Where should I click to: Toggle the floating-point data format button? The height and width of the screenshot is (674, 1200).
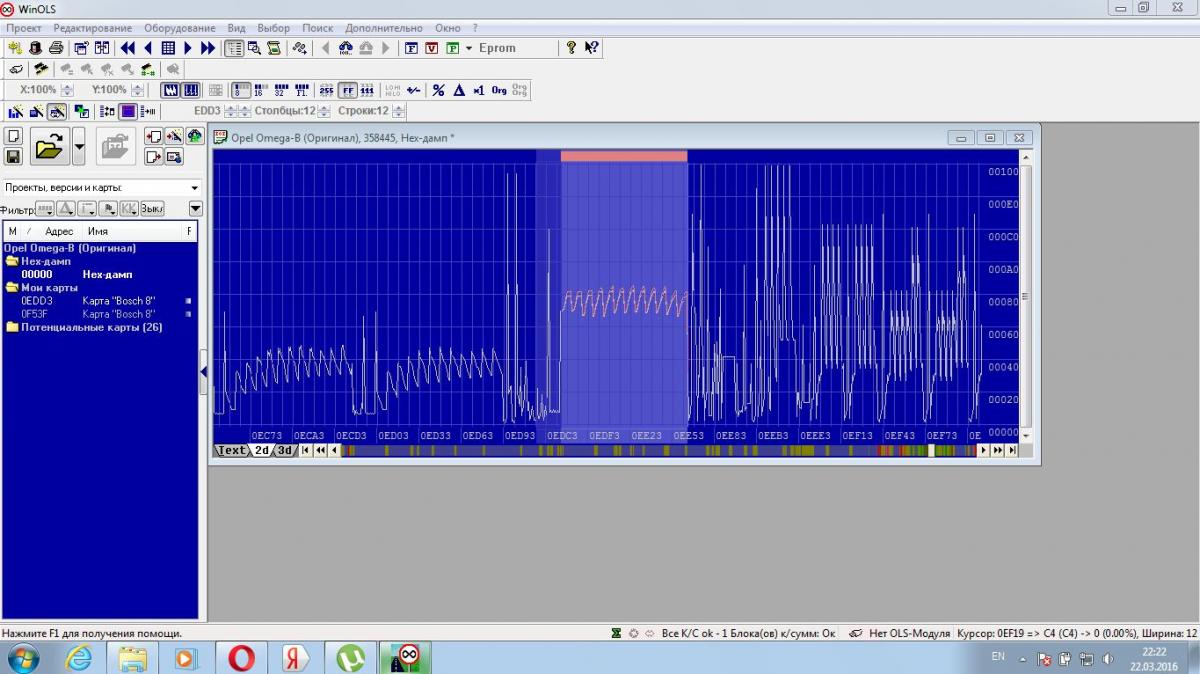(301, 90)
